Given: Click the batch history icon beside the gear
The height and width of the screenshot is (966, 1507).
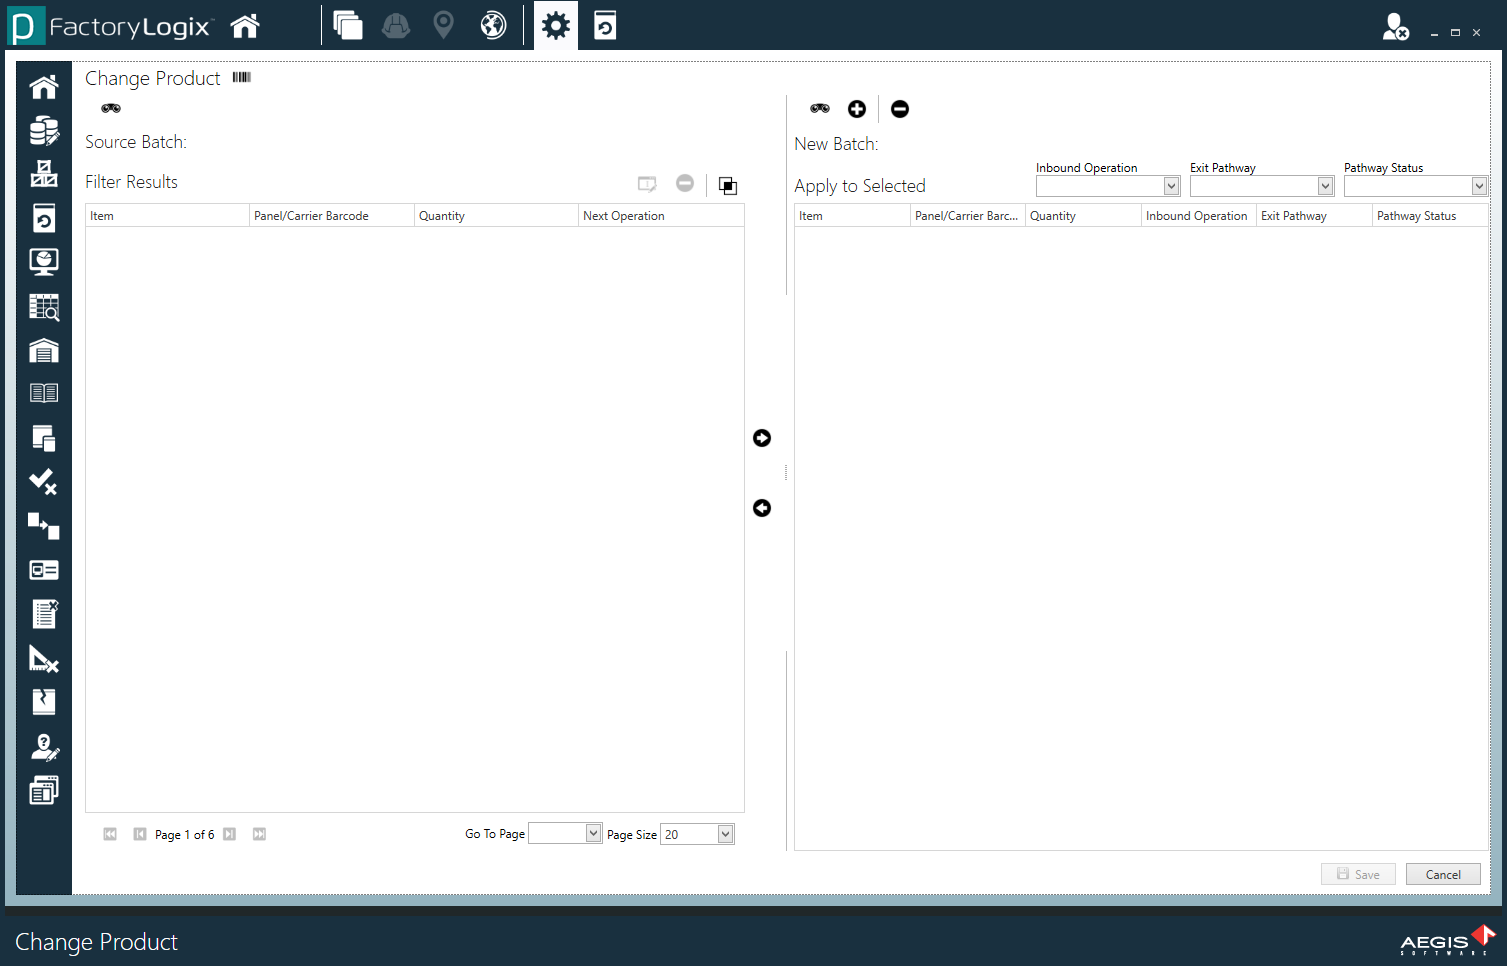Looking at the screenshot, I should point(604,25).
